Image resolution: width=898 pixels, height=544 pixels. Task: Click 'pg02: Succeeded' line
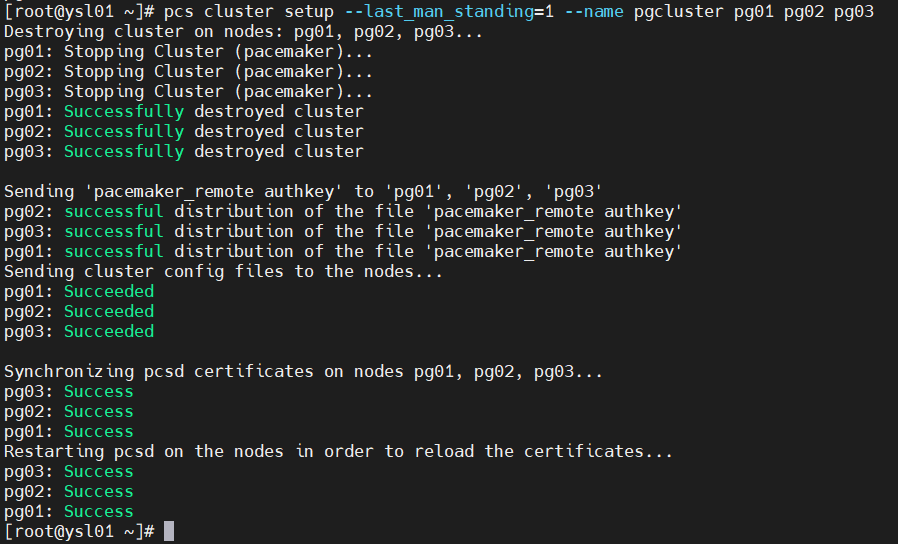coord(79,312)
